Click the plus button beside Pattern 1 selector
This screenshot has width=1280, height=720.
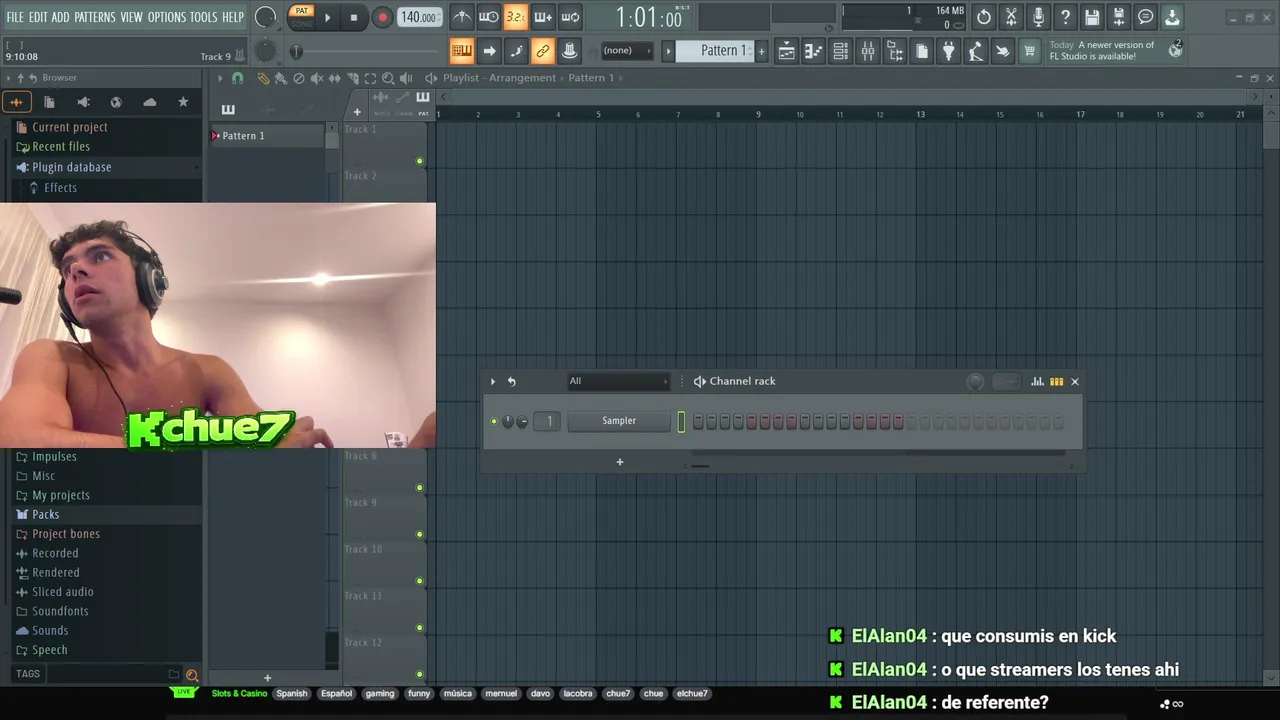pyautogui.click(x=762, y=51)
